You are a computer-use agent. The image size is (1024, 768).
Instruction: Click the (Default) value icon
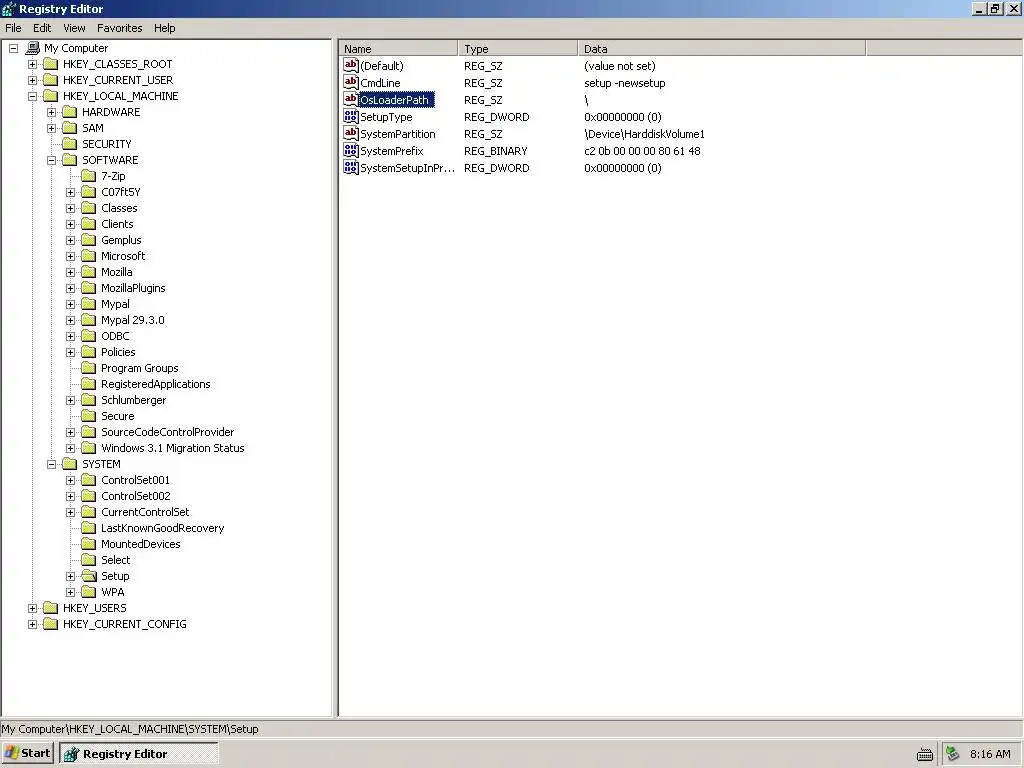point(351,65)
